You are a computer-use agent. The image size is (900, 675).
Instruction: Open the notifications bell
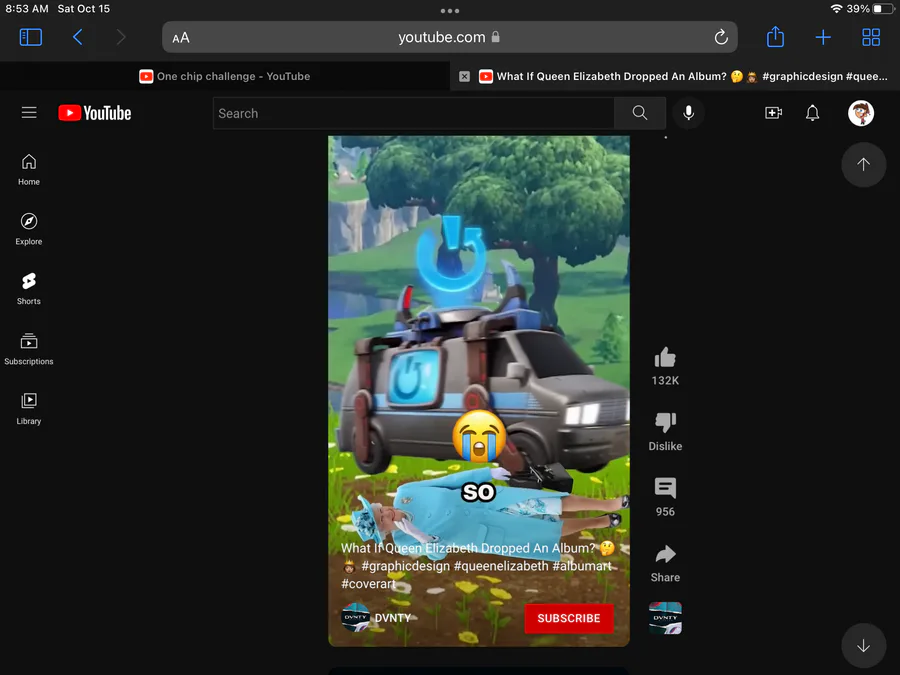pos(812,113)
